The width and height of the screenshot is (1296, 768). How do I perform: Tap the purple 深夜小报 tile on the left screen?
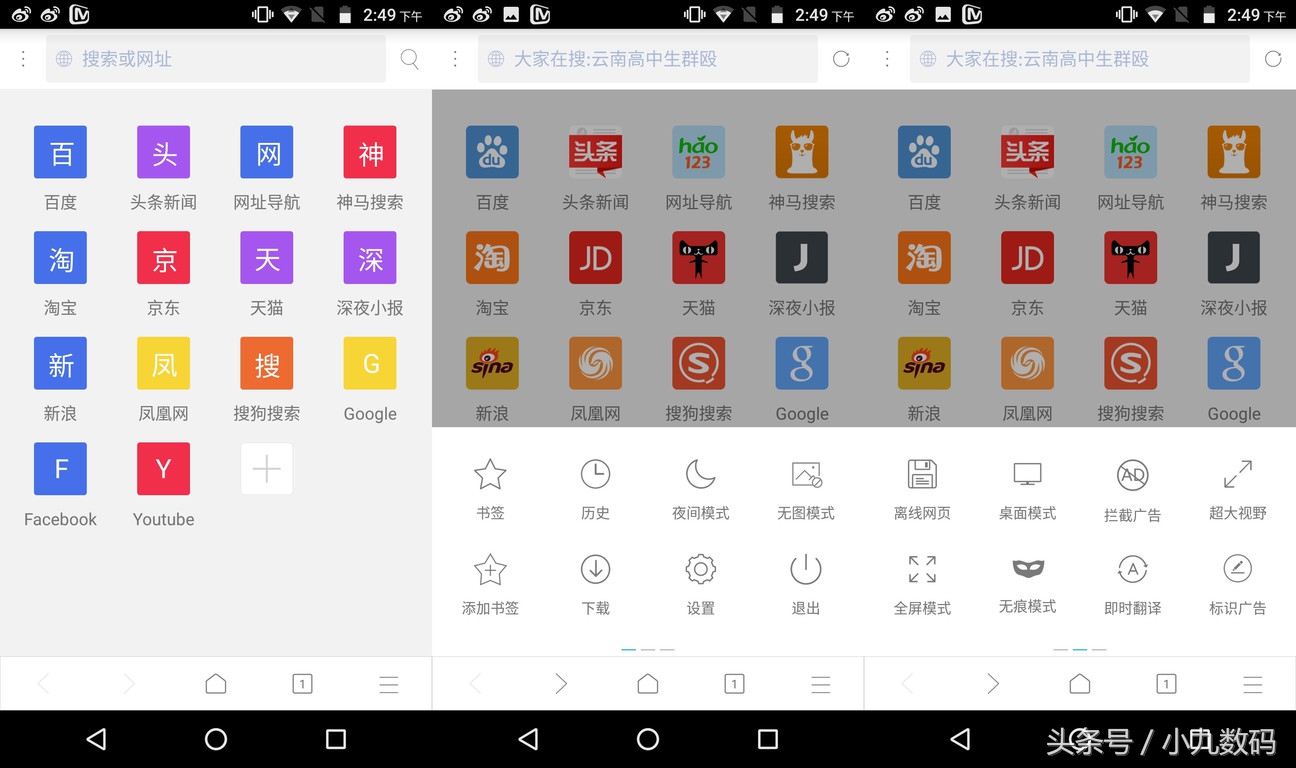pos(370,258)
